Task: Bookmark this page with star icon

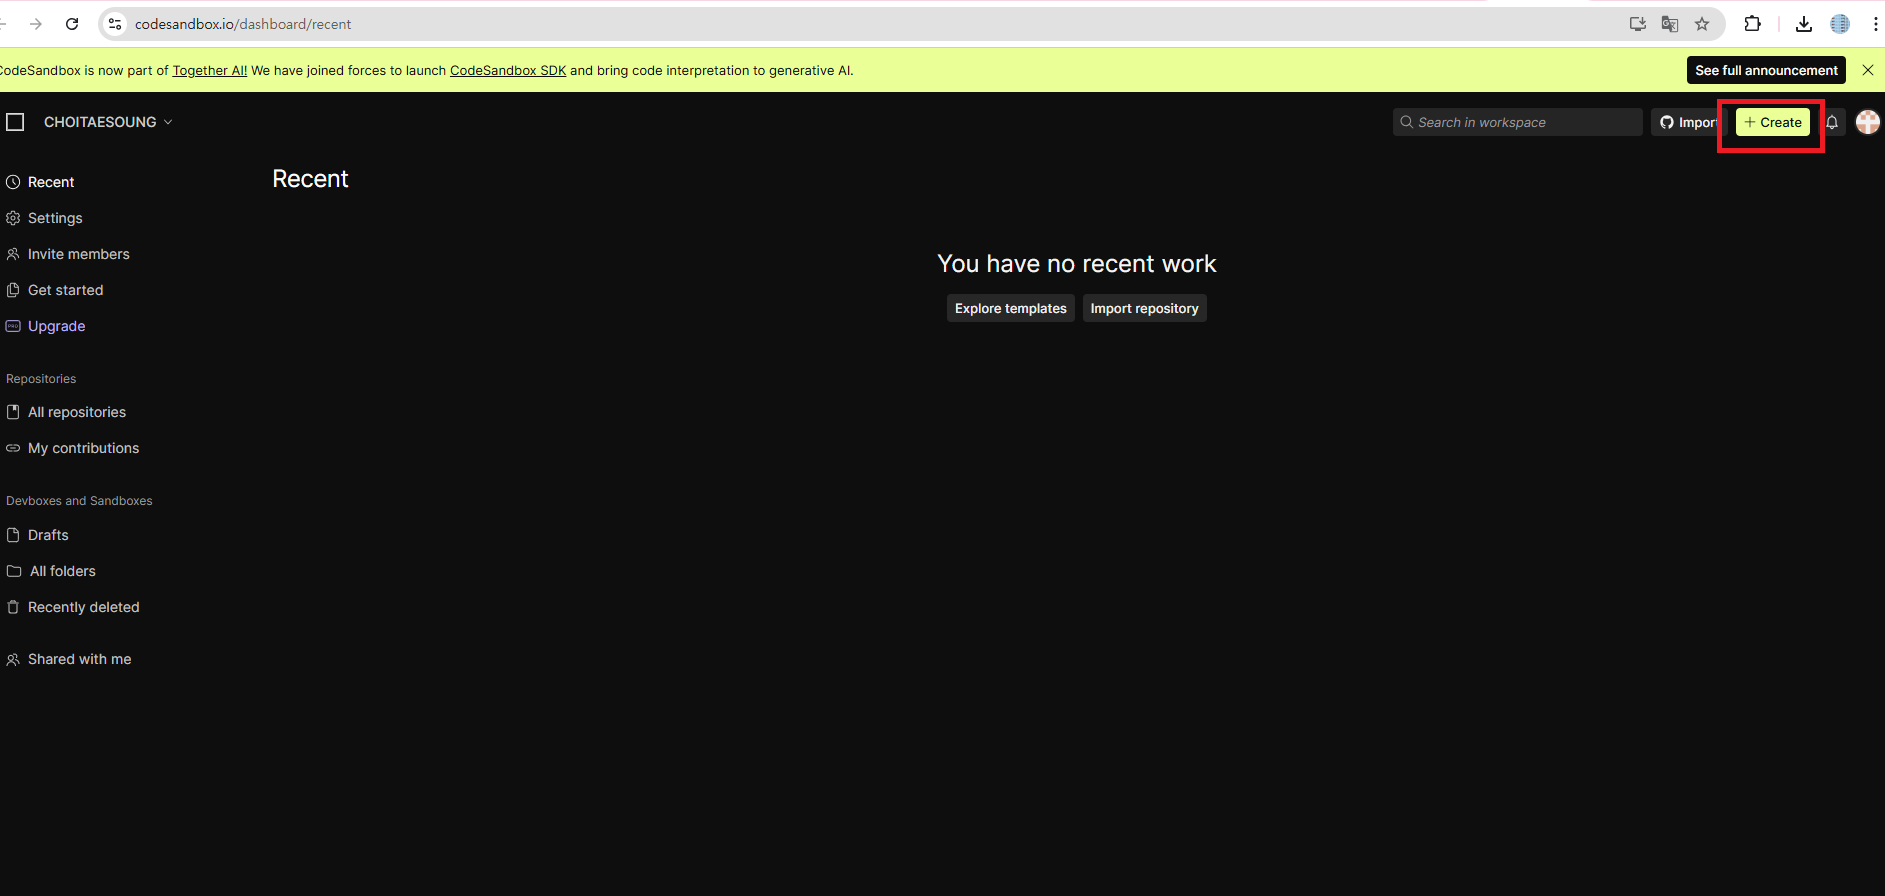Action: click(x=1702, y=24)
